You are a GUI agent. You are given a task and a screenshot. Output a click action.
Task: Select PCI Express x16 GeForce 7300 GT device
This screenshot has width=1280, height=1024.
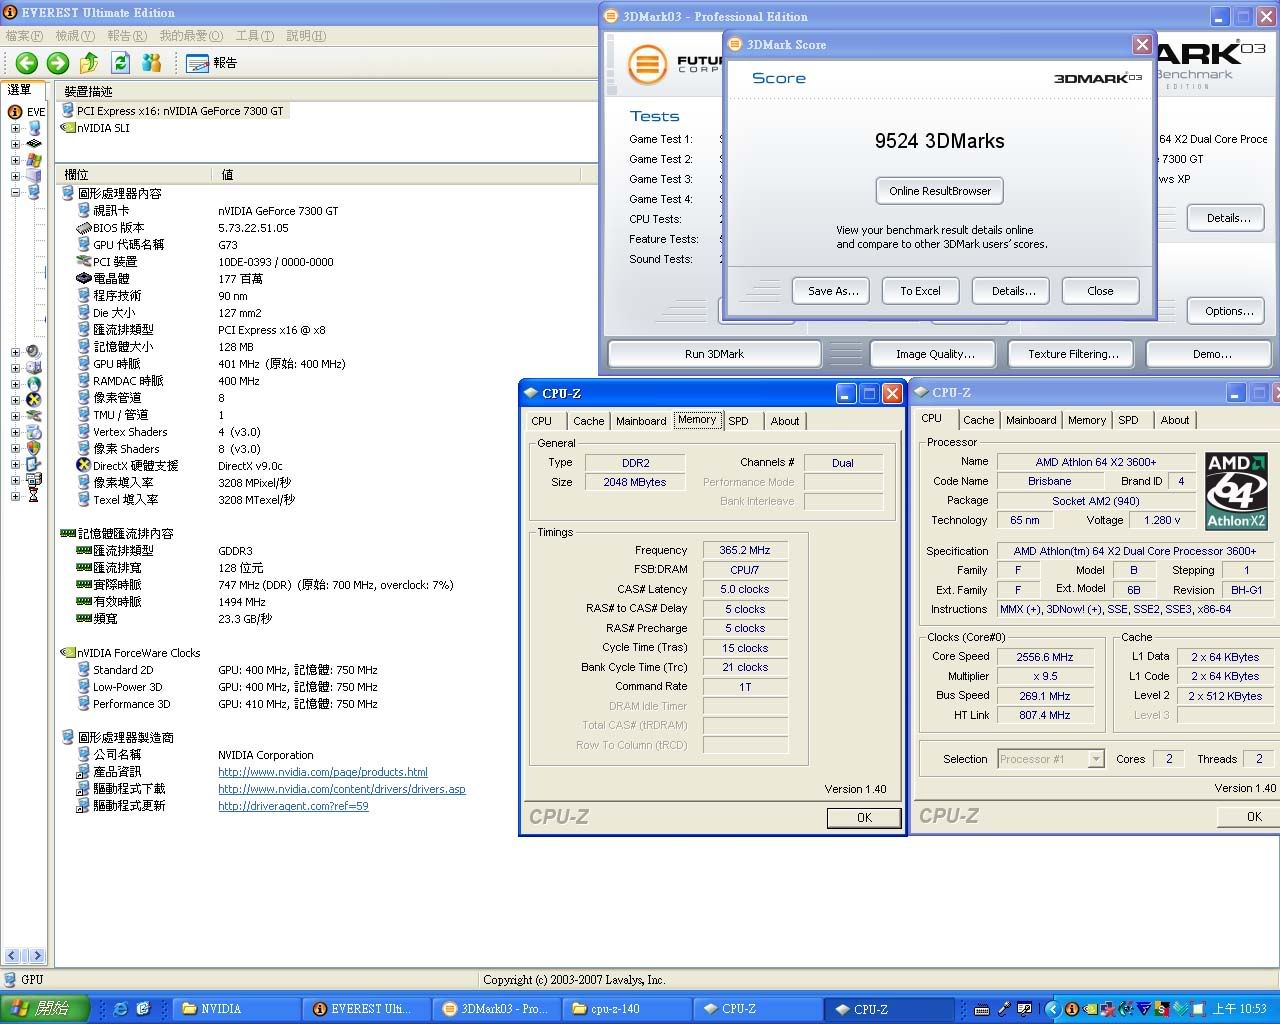[x=173, y=111]
